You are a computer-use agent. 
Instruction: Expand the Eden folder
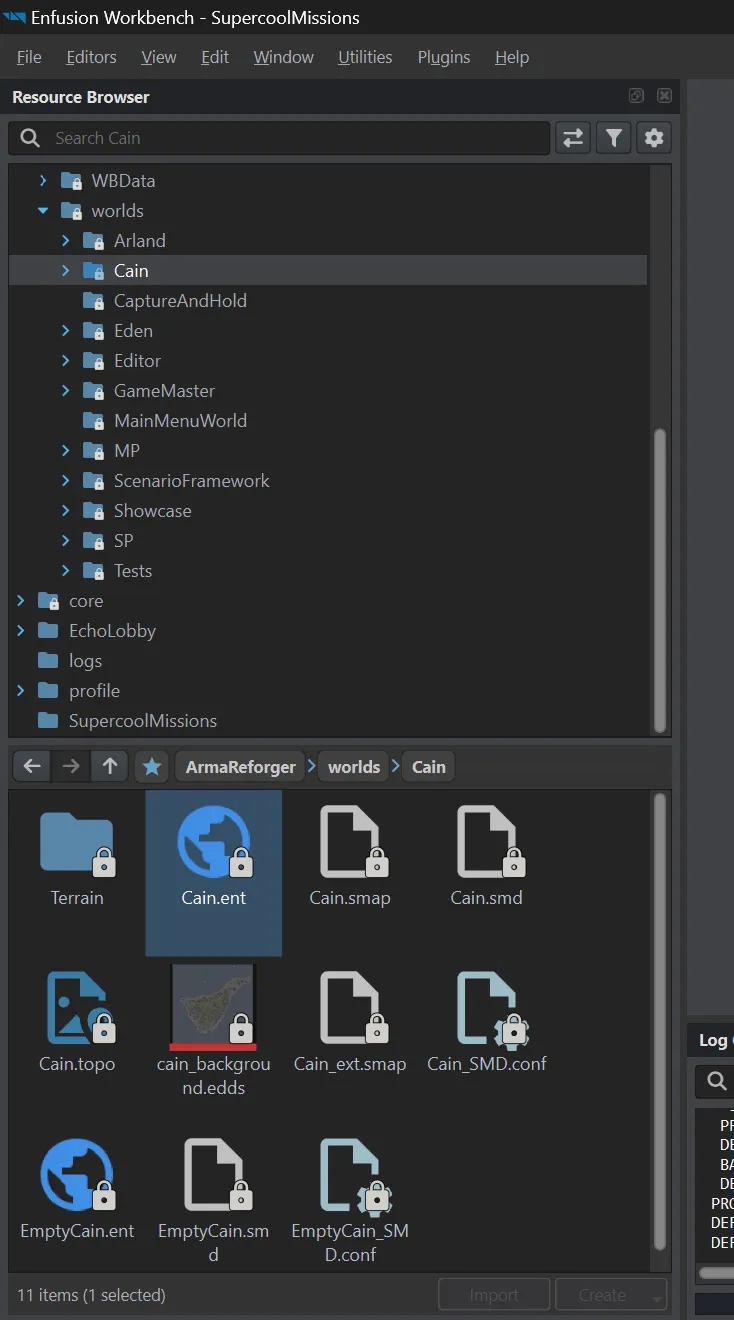pos(65,331)
